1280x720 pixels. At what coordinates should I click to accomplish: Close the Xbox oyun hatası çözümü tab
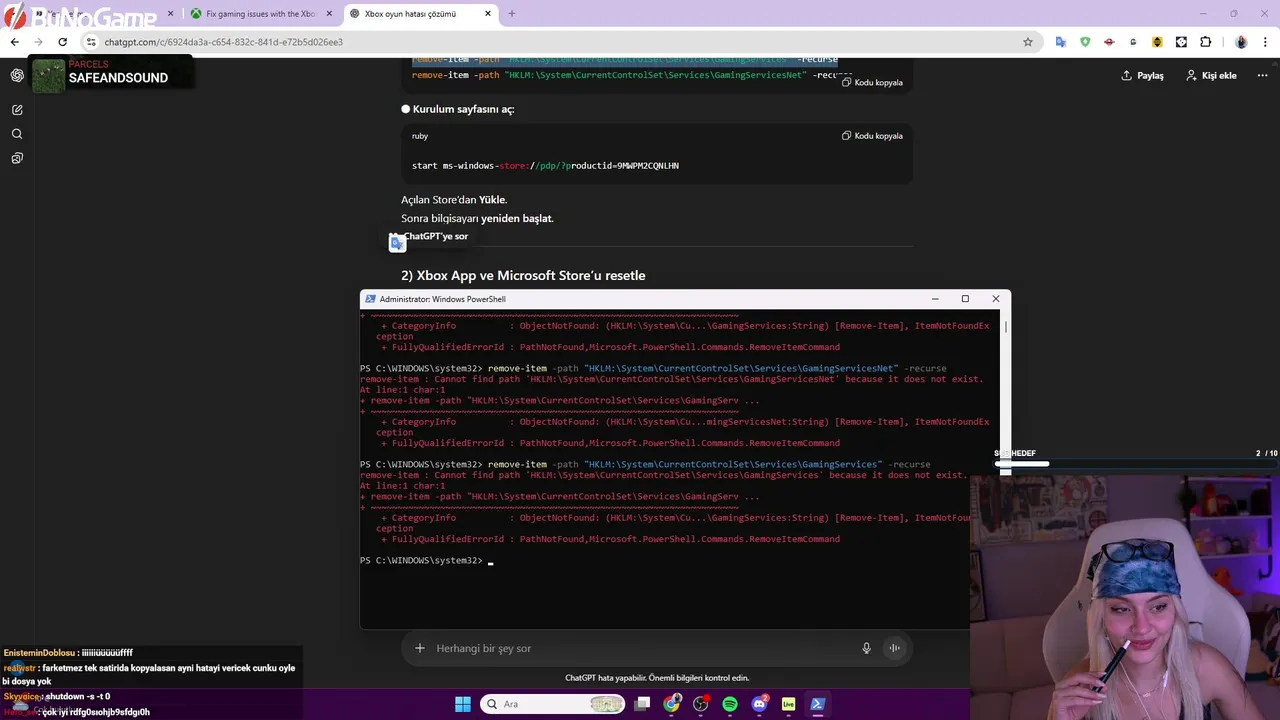point(488,14)
